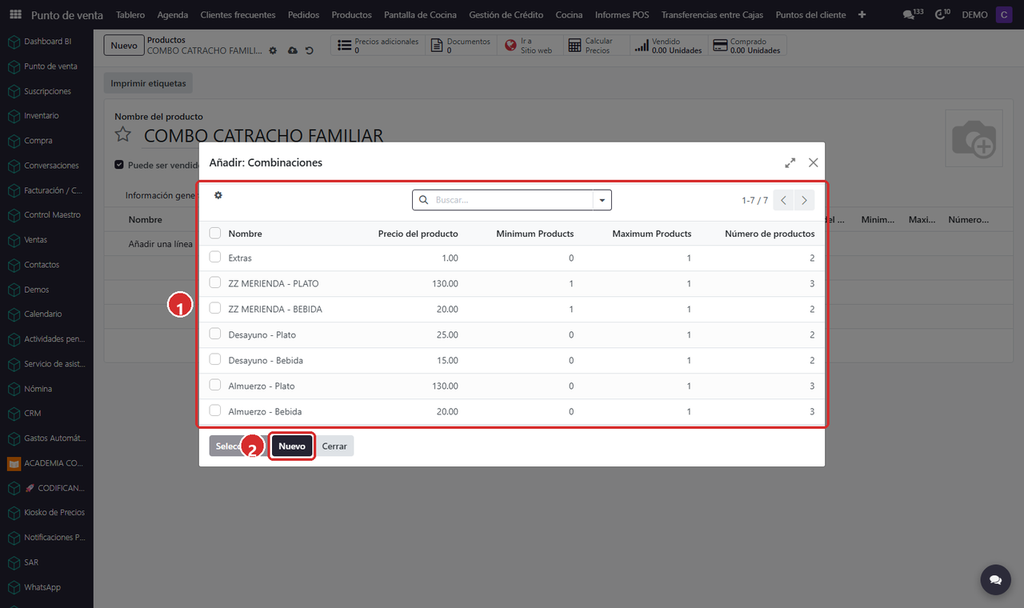Mark product as favorite with star
The image size is (1024, 608).
coord(123,135)
